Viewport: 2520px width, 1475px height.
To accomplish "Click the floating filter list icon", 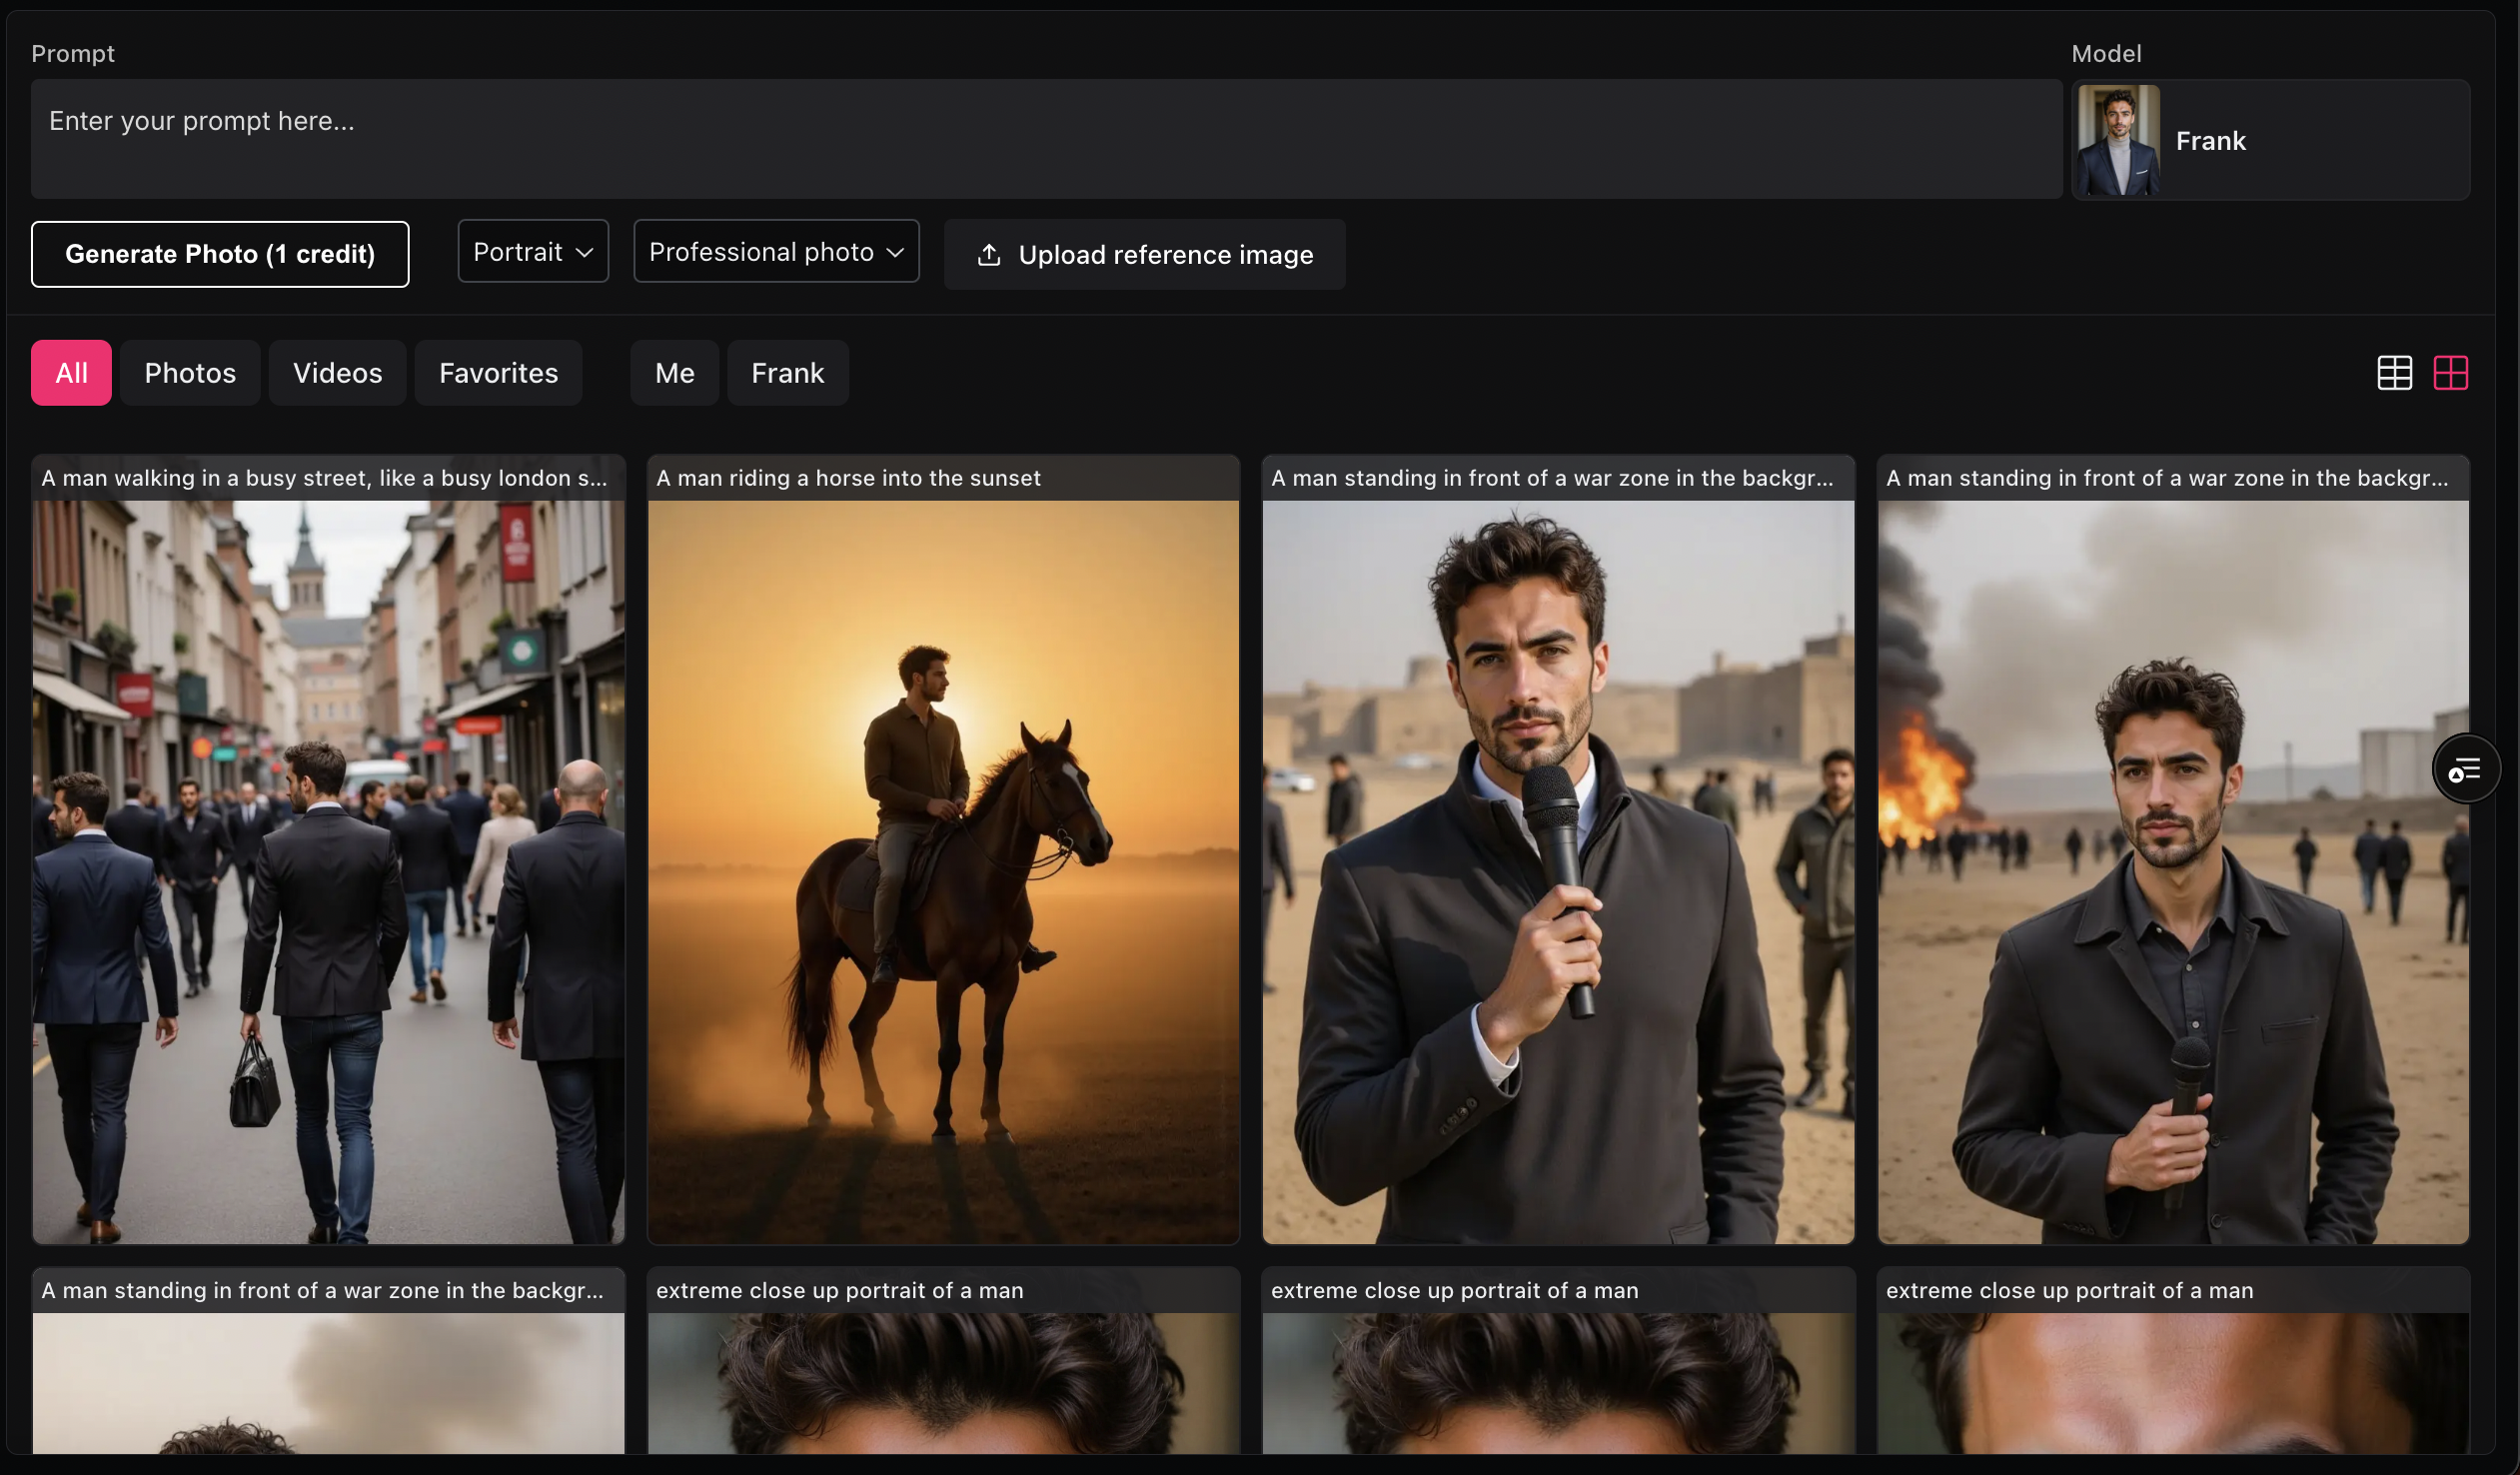I will [2465, 769].
